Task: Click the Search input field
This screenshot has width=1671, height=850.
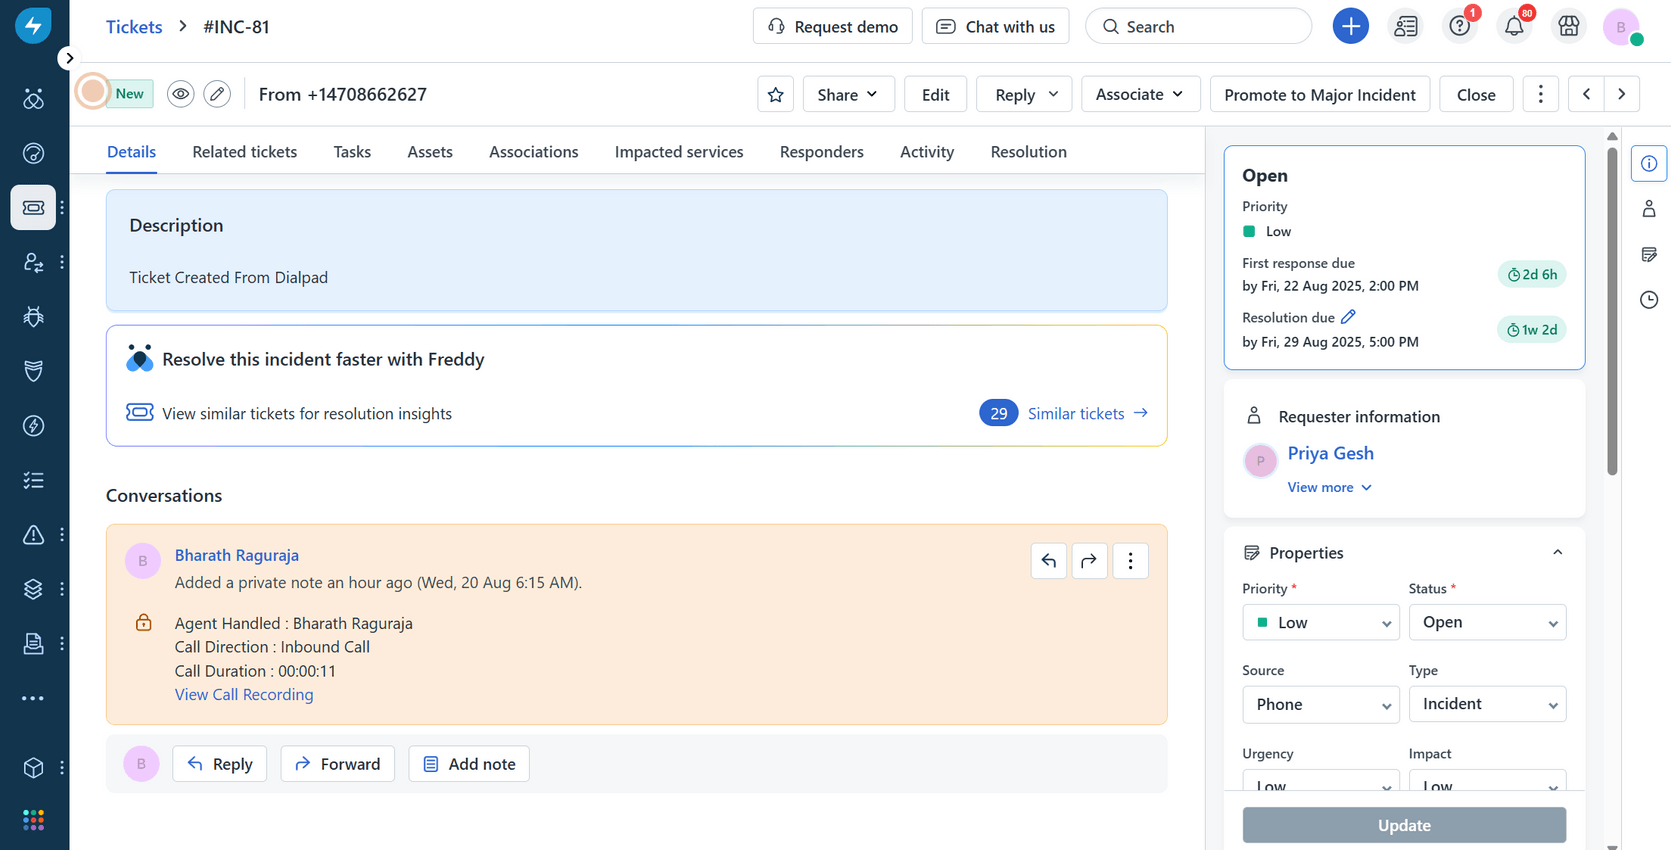Action: coord(1198,27)
